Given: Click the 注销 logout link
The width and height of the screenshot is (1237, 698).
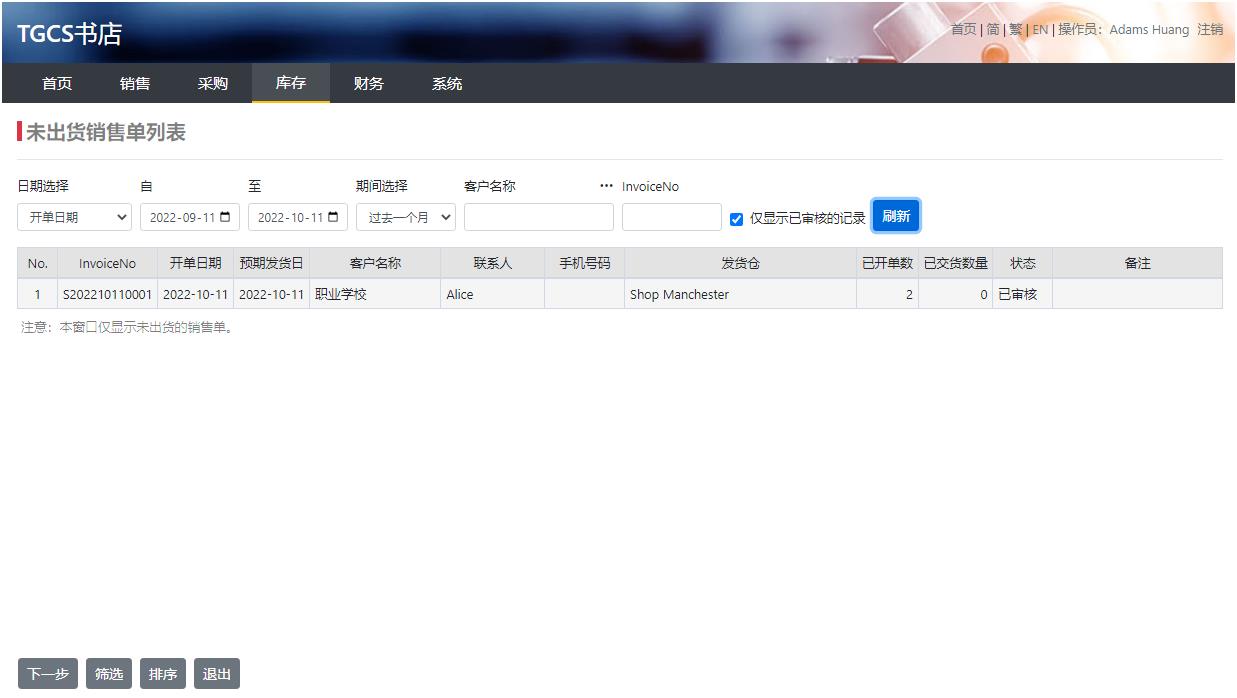Looking at the screenshot, I should 1210,30.
